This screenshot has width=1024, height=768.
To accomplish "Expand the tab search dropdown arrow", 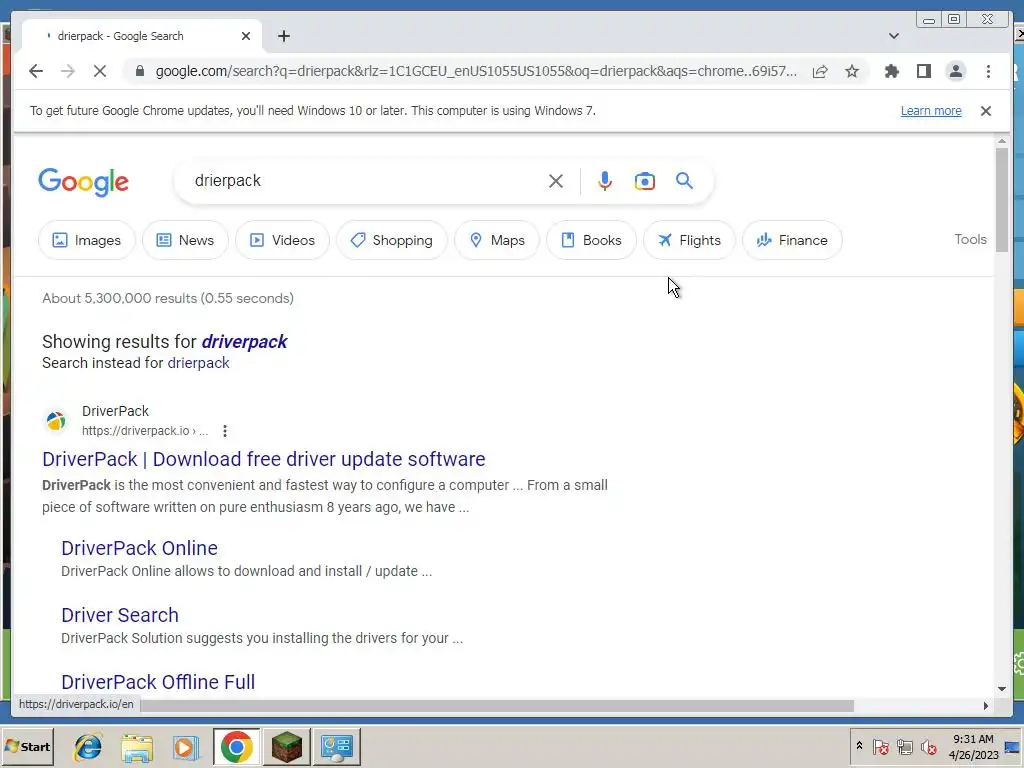I will tap(893, 36).
